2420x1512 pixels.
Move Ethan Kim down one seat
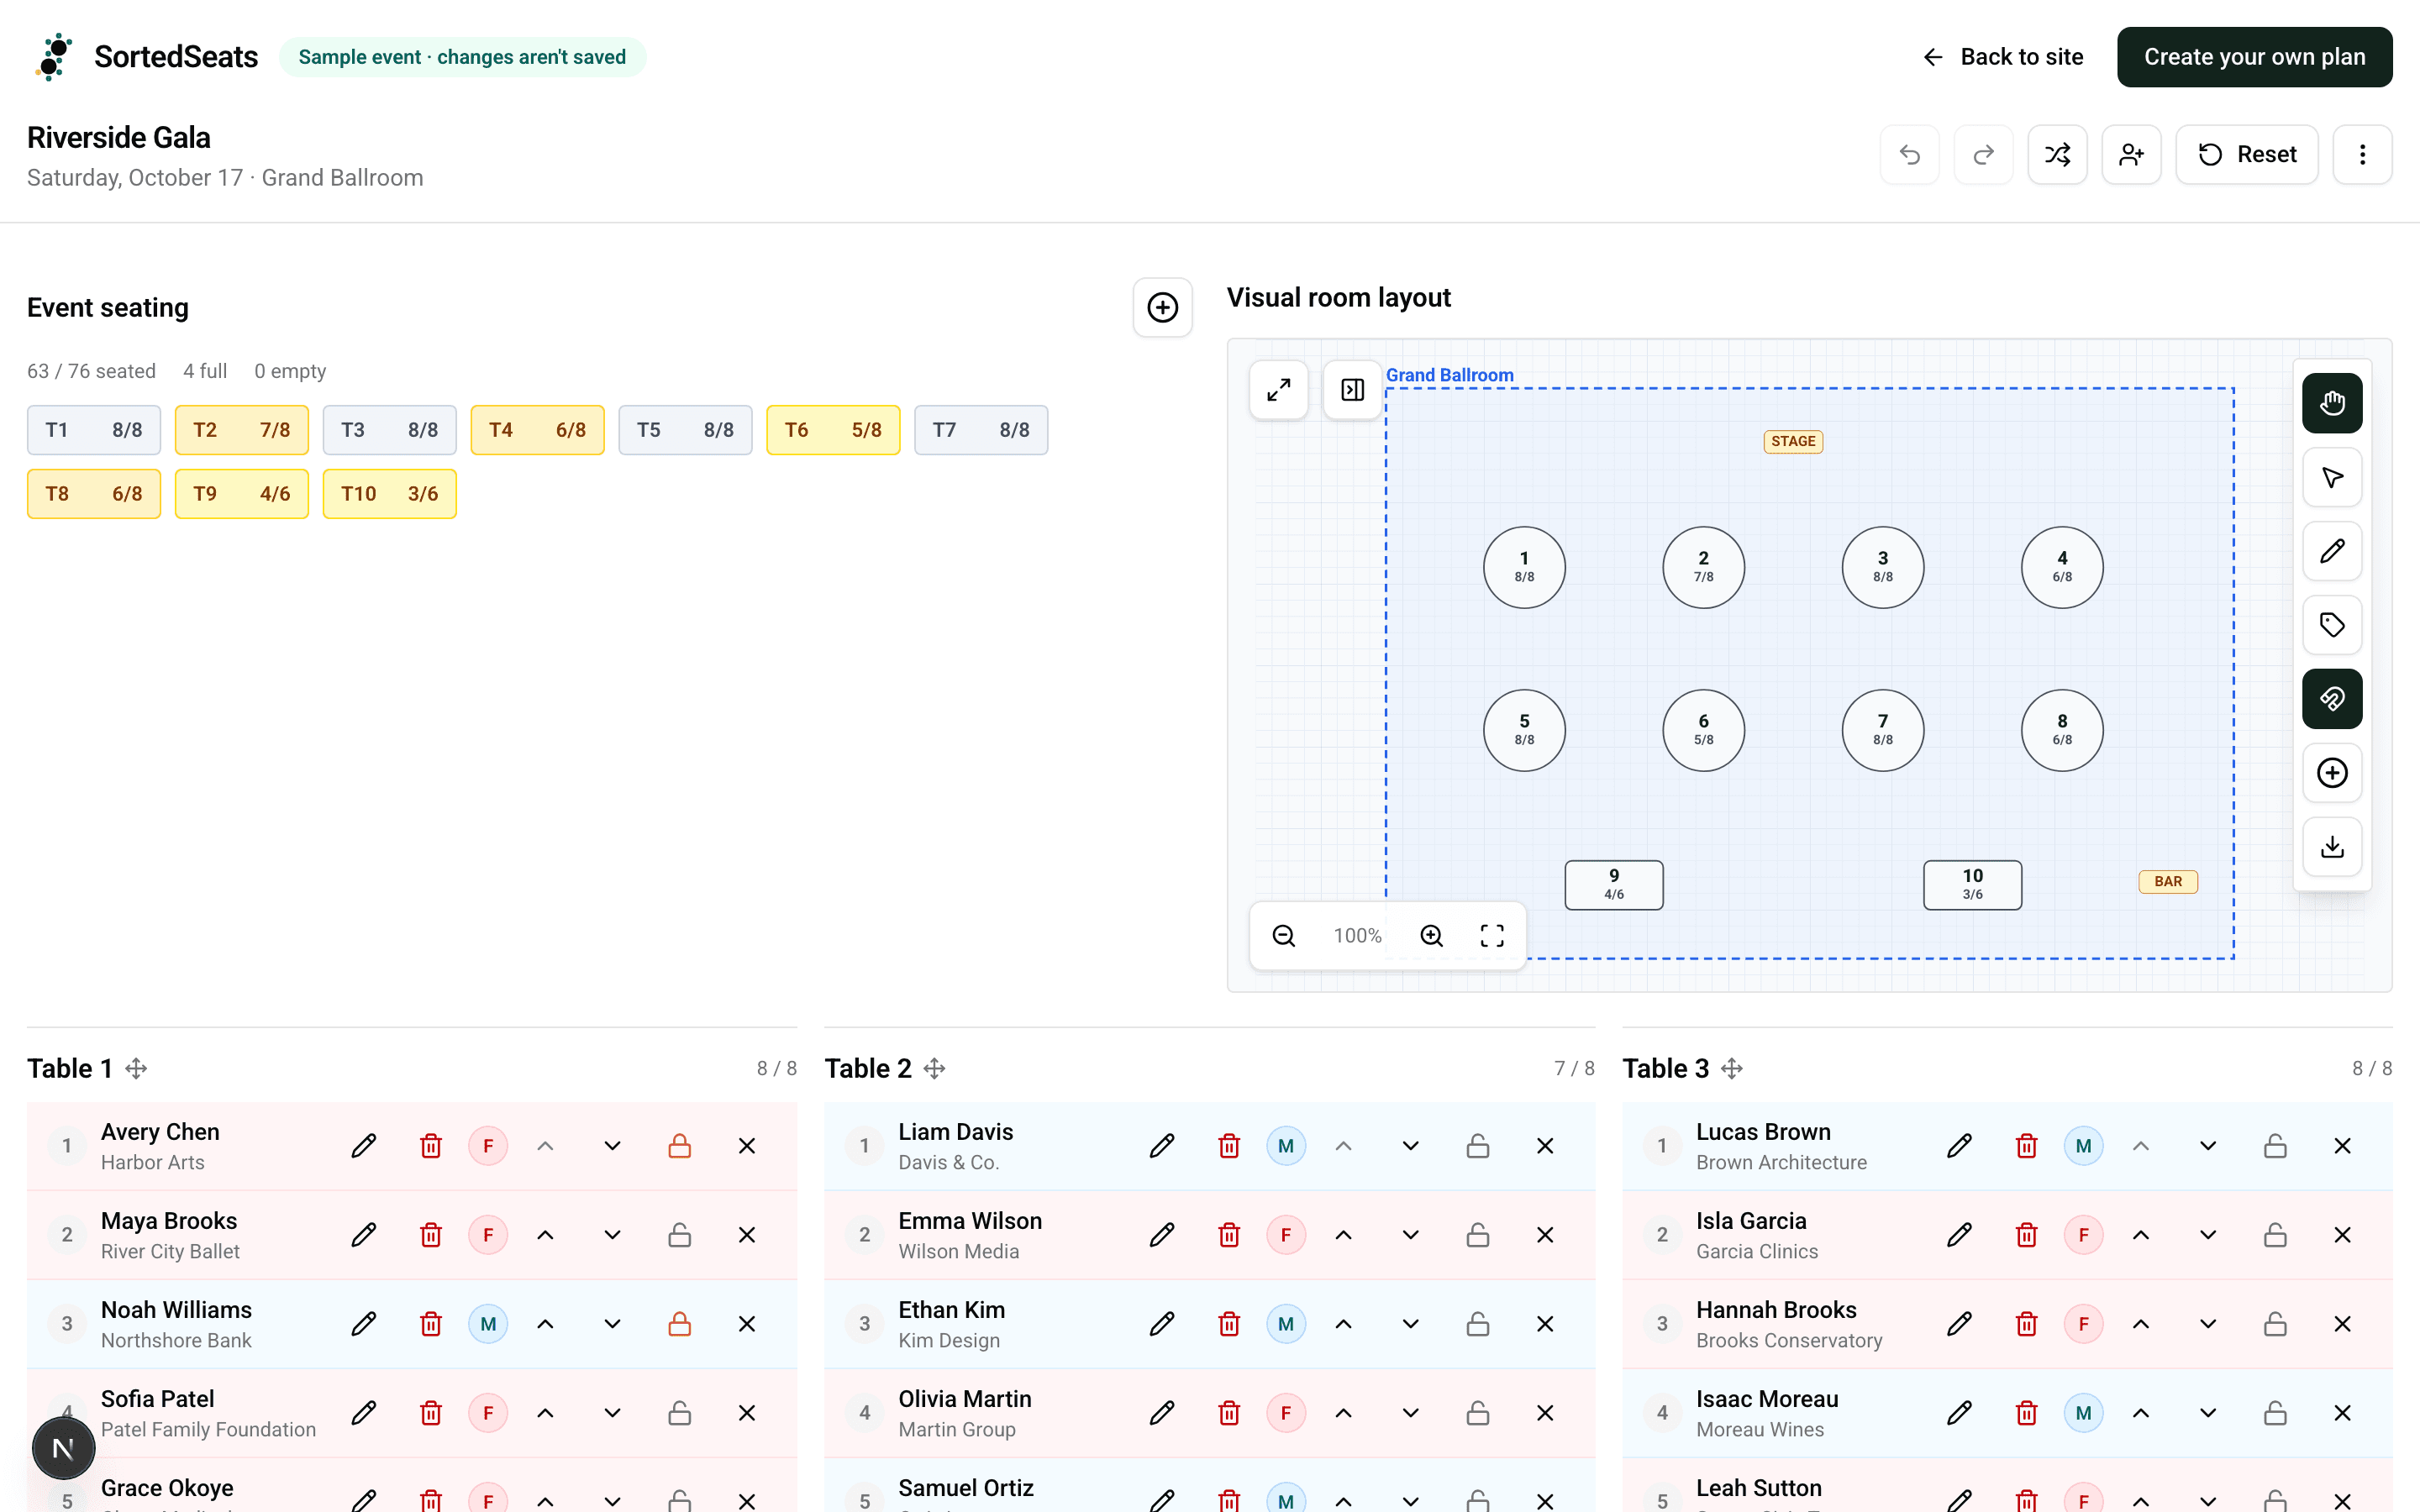(x=1410, y=1324)
